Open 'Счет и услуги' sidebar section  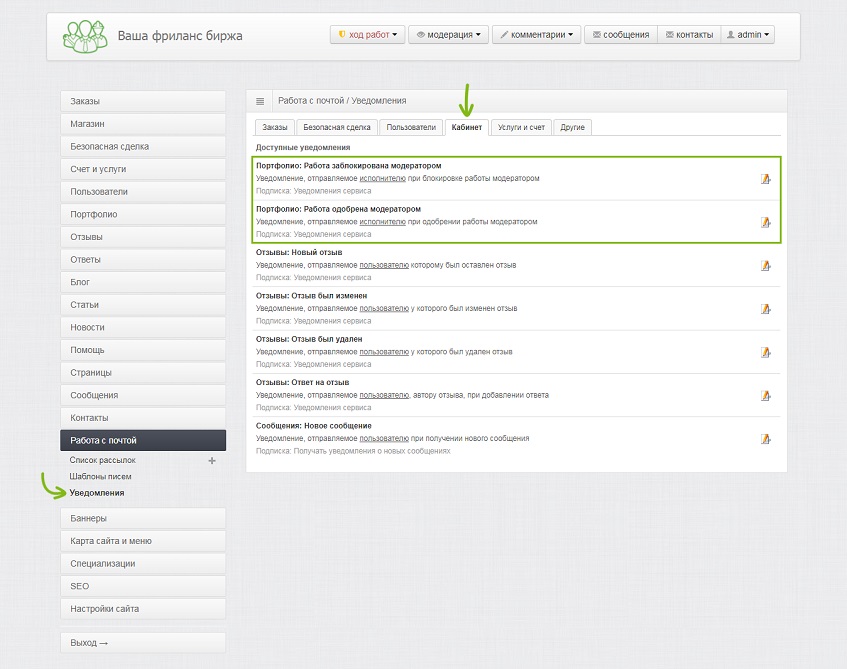coord(143,169)
